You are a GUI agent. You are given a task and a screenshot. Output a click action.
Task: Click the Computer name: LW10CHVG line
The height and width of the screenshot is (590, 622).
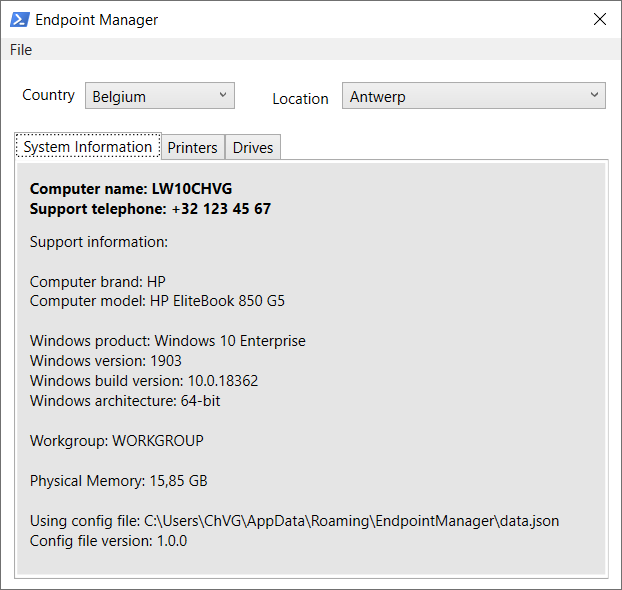coord(131,188)
